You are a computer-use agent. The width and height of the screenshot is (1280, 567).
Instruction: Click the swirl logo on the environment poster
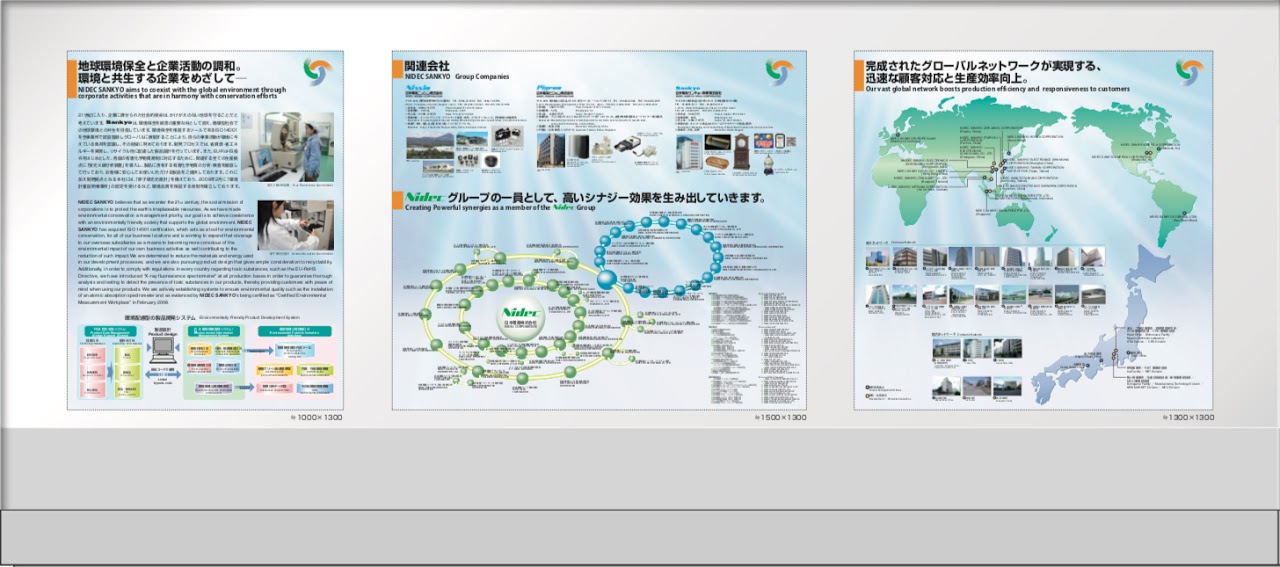click(x=319, y=72)
